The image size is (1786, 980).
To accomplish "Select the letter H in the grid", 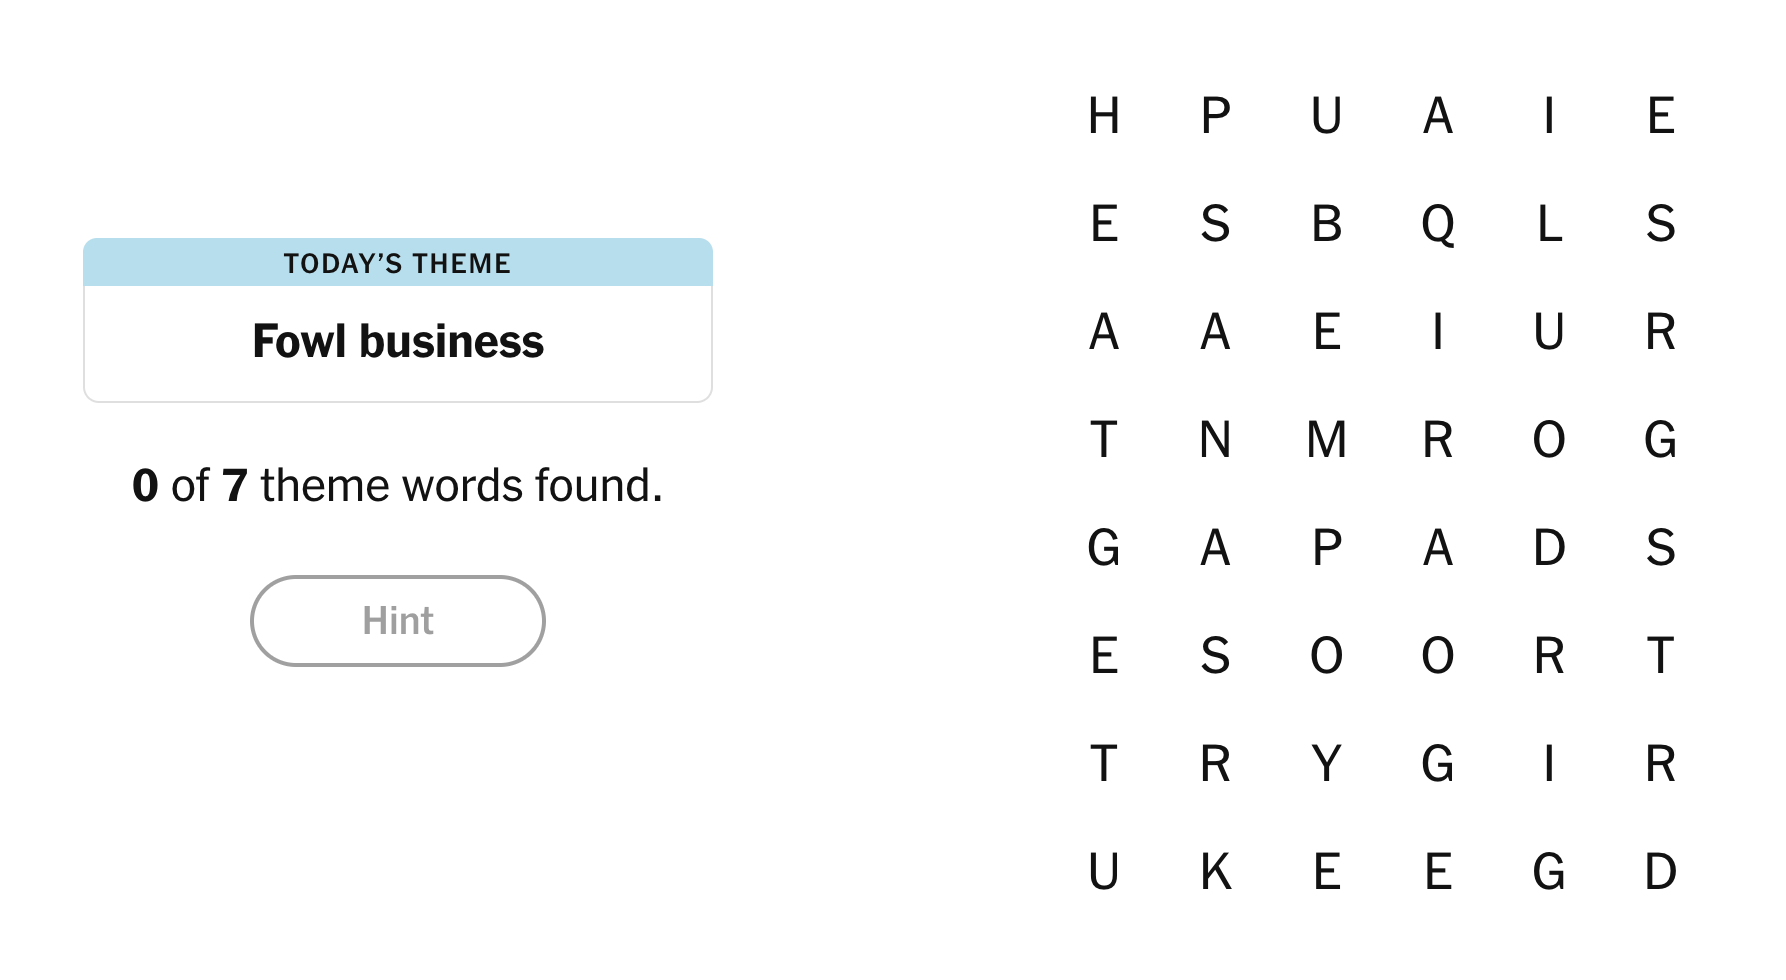I will coord(1104,116).
